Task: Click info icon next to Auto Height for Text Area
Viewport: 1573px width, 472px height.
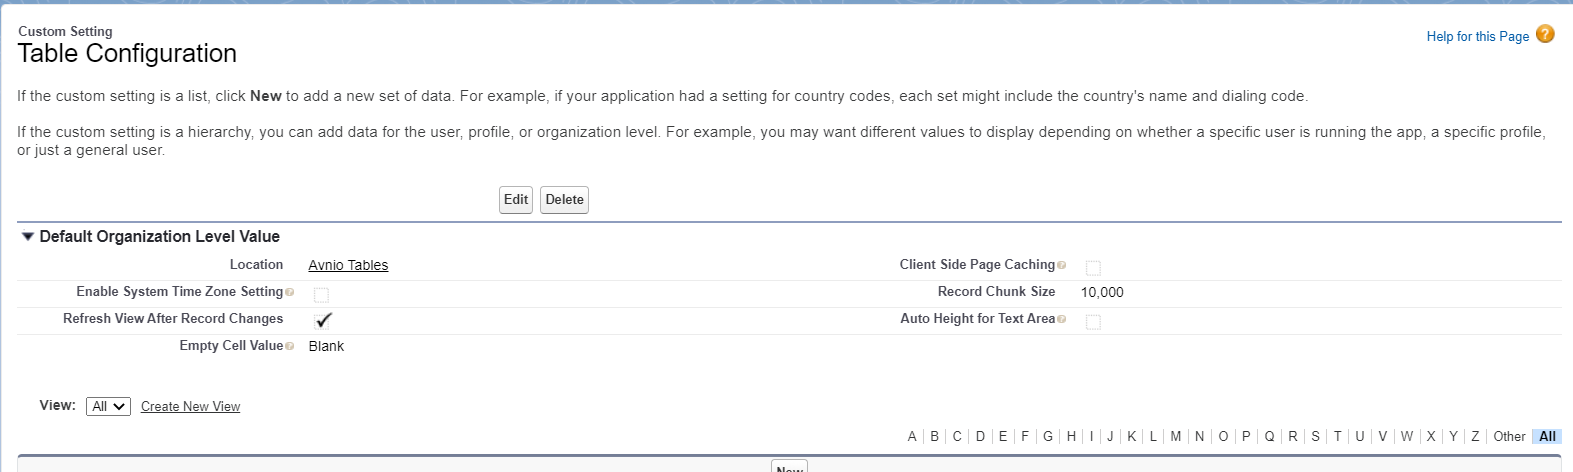Action: click(x=1062, y=319)
